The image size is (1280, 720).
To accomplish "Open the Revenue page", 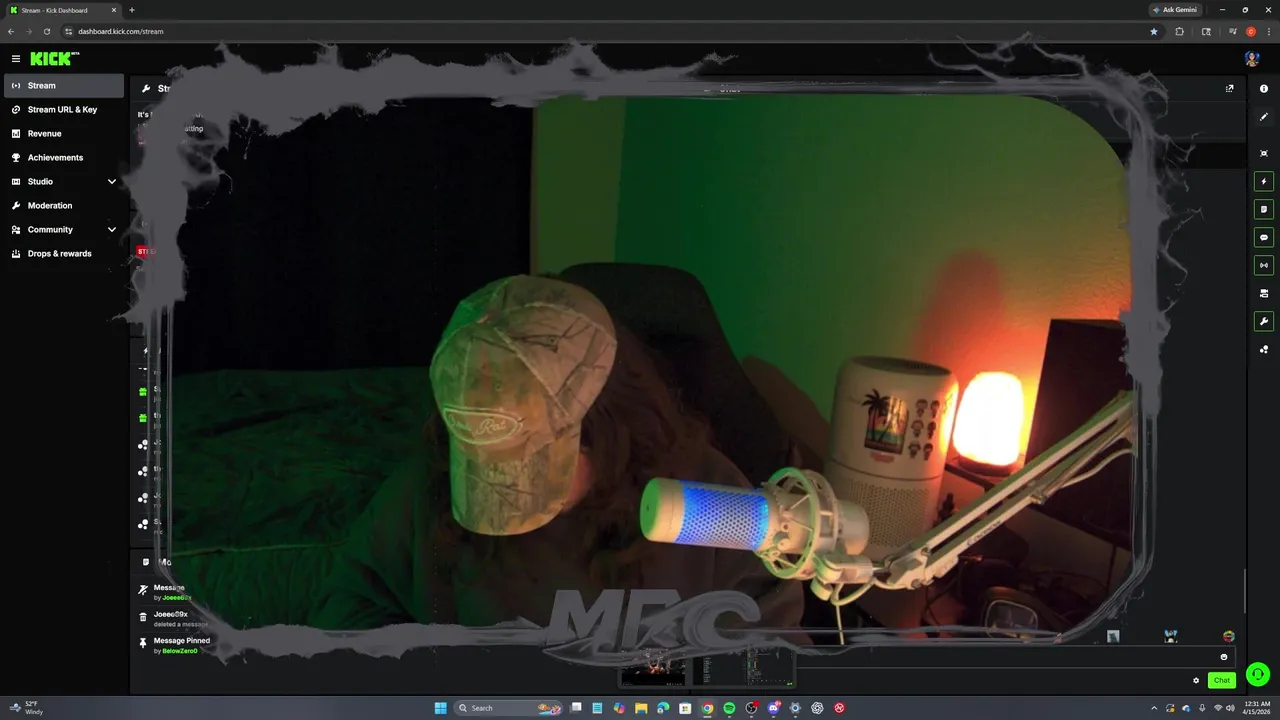I will 64,134.
